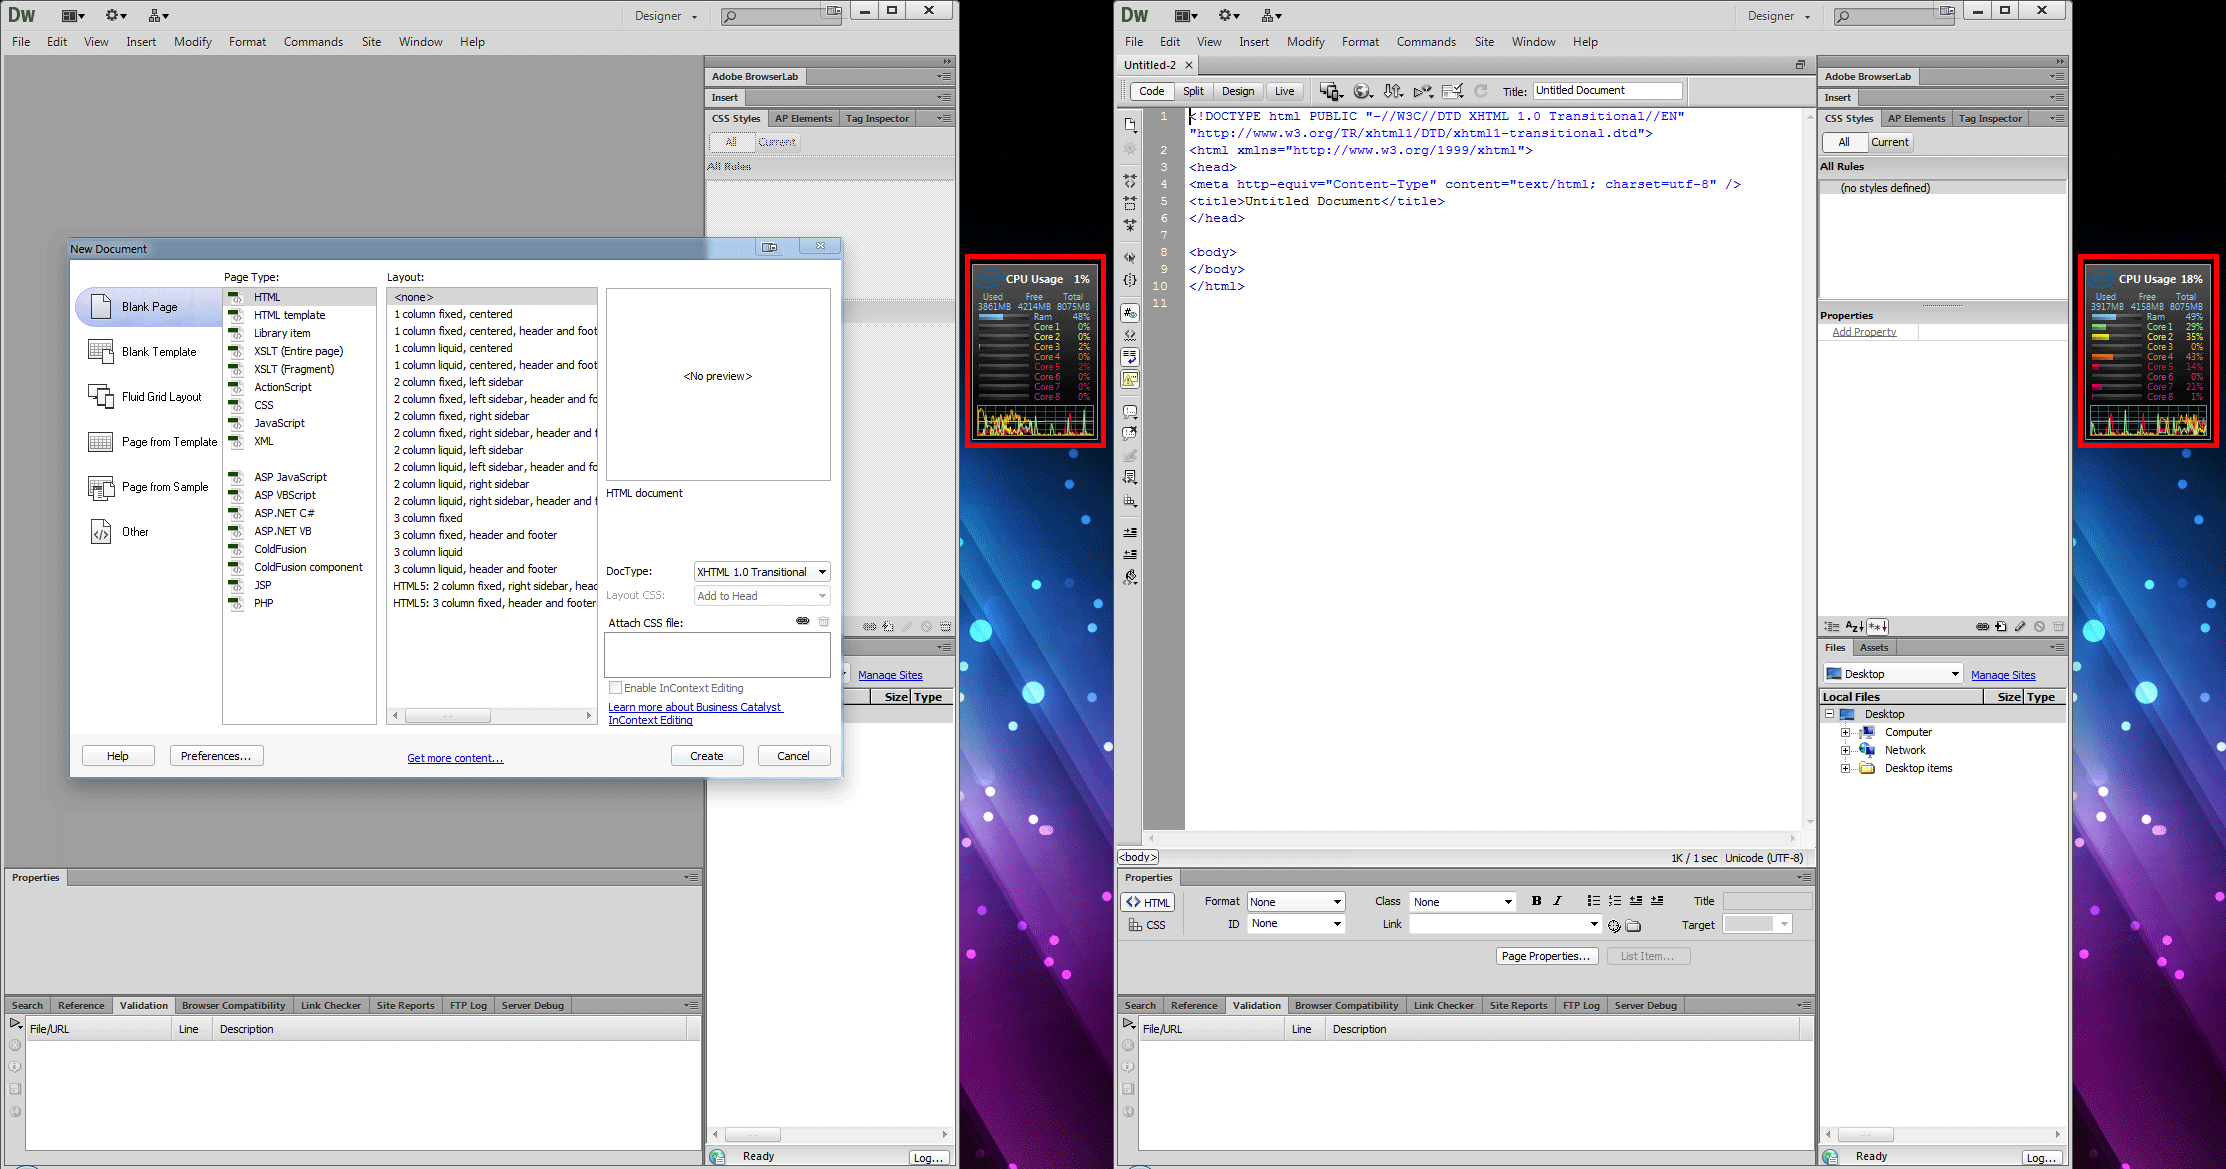This screenshot has width=2226, height=1169.
Task: Select Current mode in right window's CSS Styles
Action: pyautogui.click(x=1890, y=142)
